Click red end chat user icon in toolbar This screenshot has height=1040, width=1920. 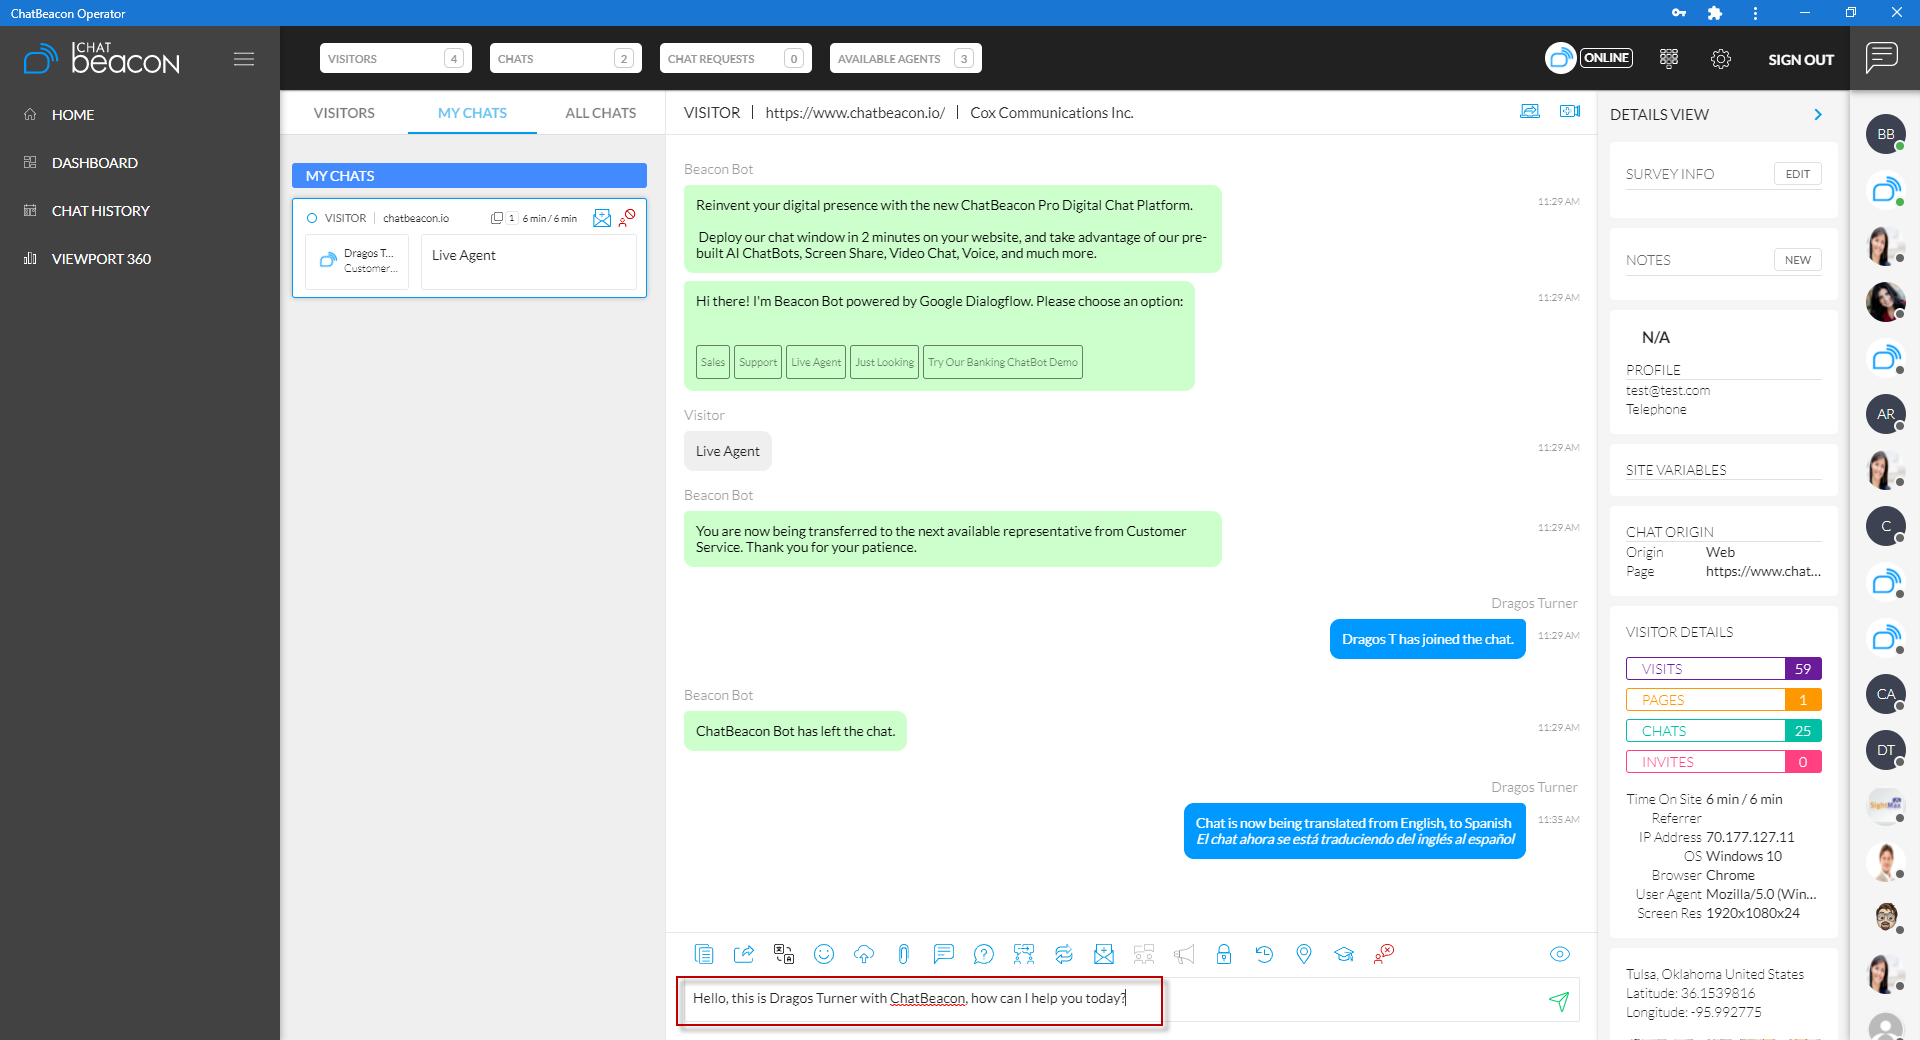(1384, 954)
